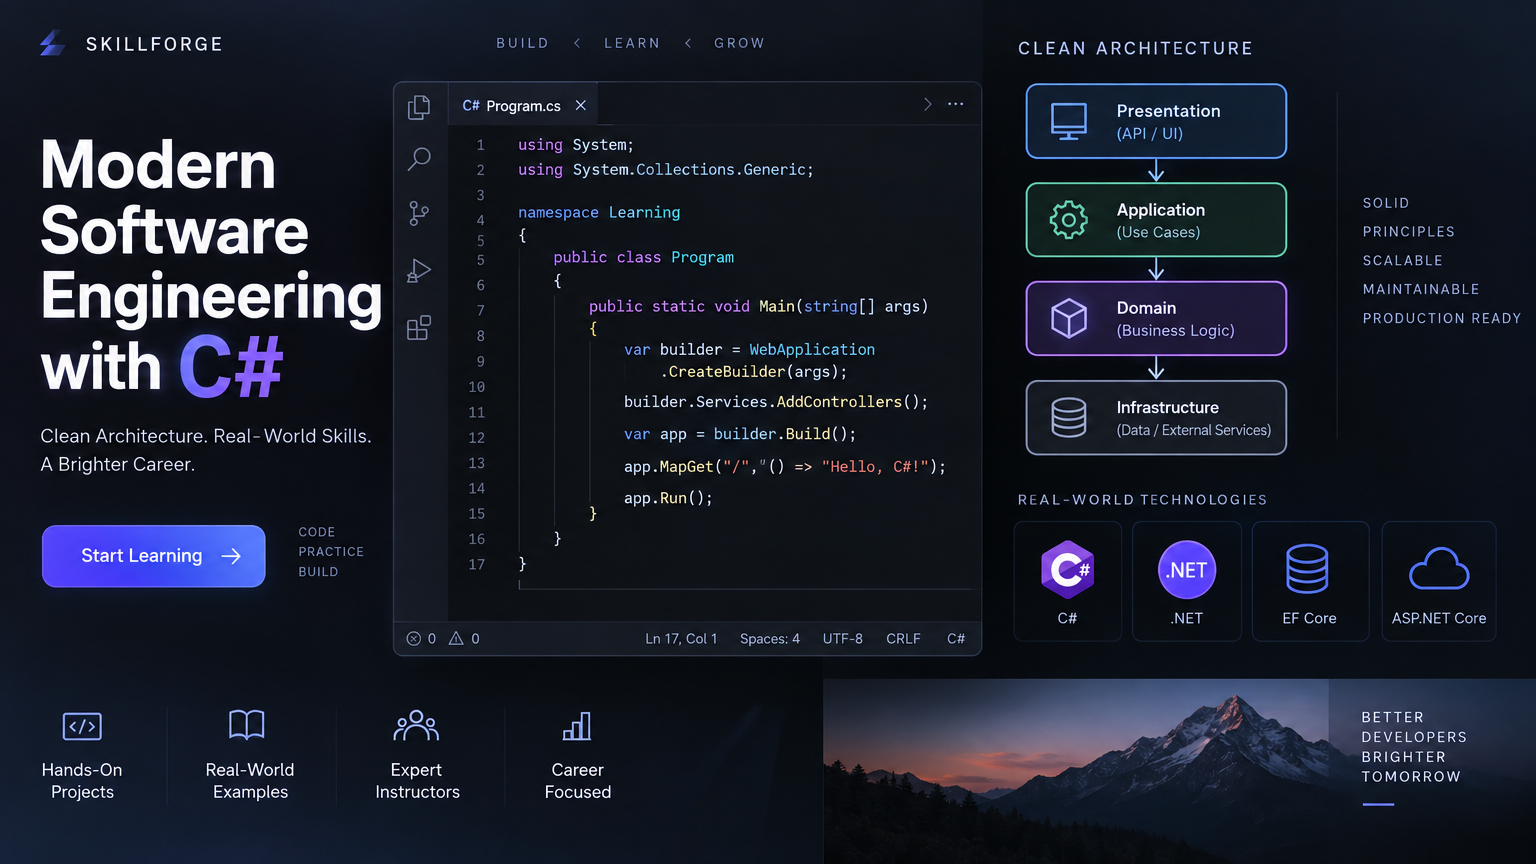The image size is (1536, 864).
Task: Click CRLF line ending in status bar
Action: point(903,638)
